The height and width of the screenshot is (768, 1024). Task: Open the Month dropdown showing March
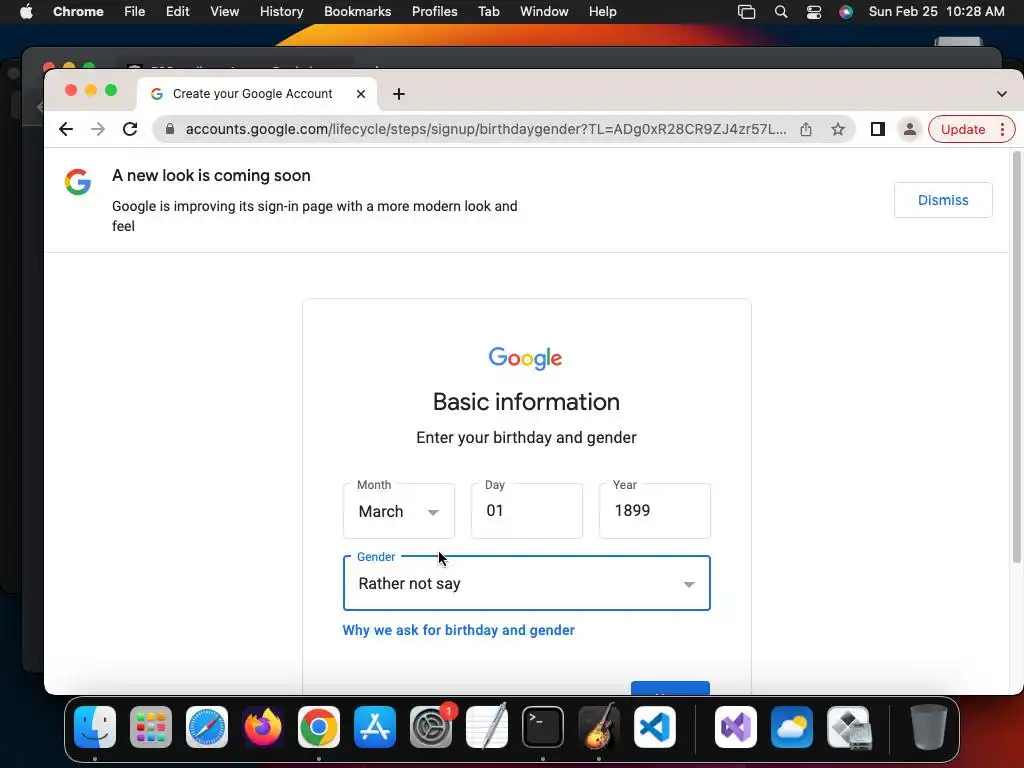398,511
